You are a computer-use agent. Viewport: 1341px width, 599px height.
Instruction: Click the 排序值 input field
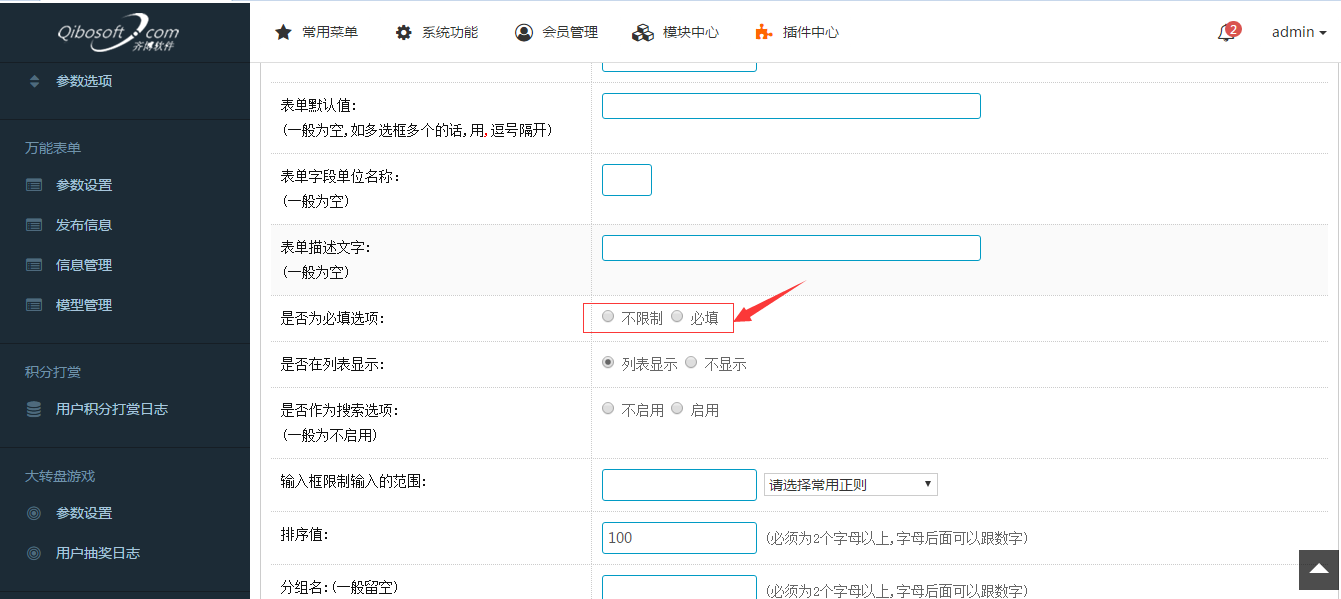(x=679, y=538)
